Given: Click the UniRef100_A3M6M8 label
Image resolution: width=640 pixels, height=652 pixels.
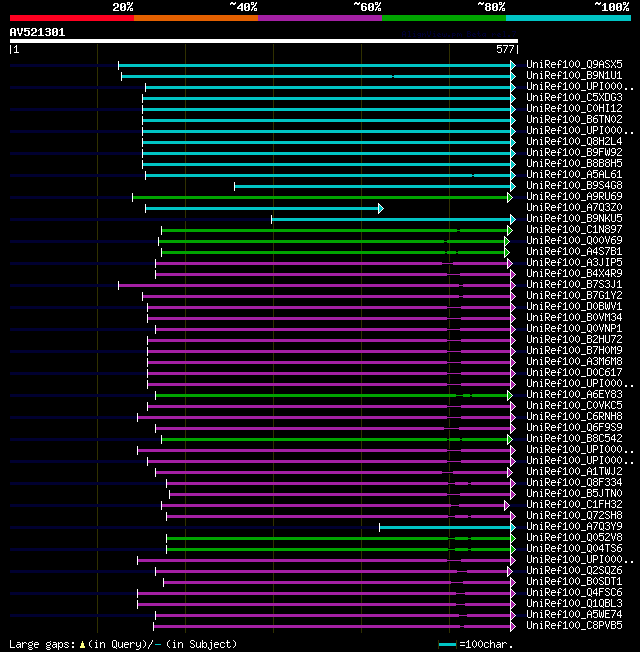Looking at the screenshot, I should 574,361.
